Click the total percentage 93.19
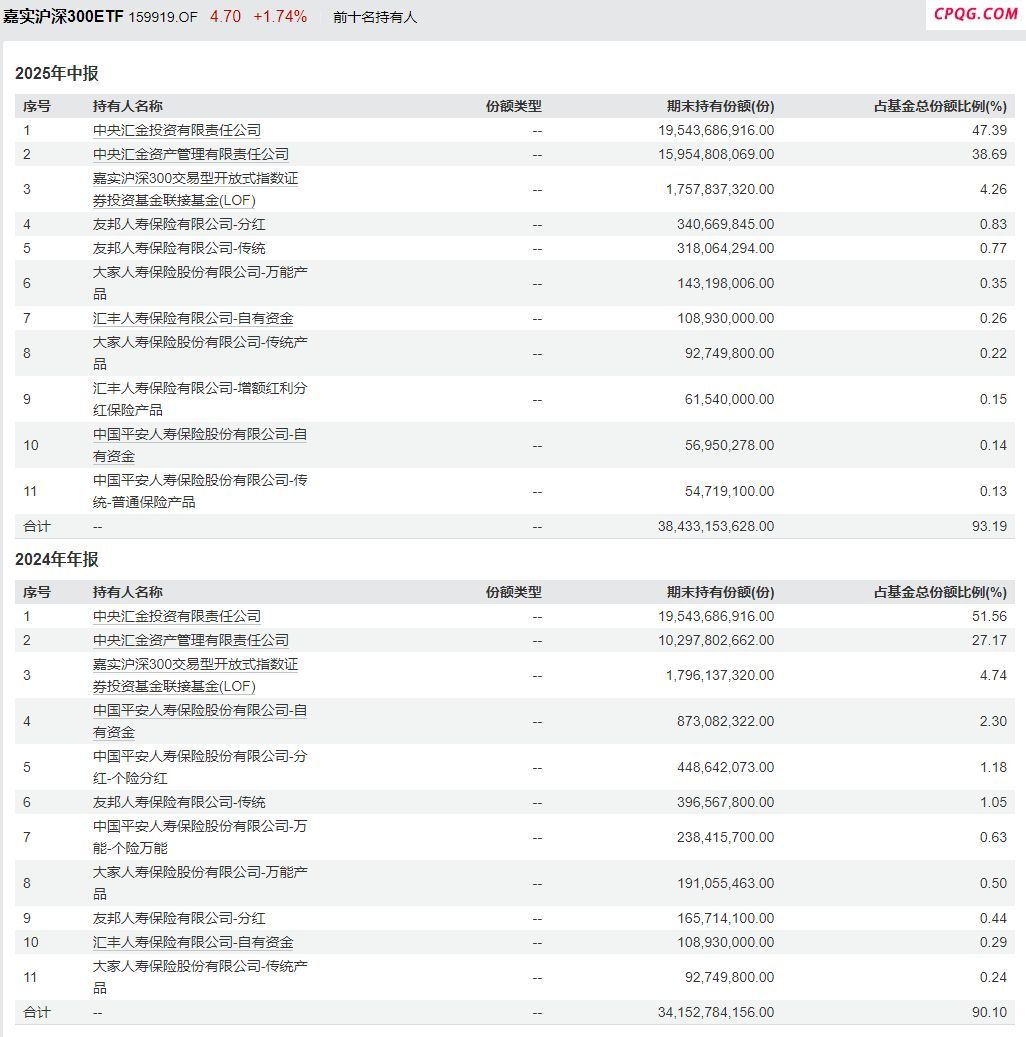 (x=990, y=526)
